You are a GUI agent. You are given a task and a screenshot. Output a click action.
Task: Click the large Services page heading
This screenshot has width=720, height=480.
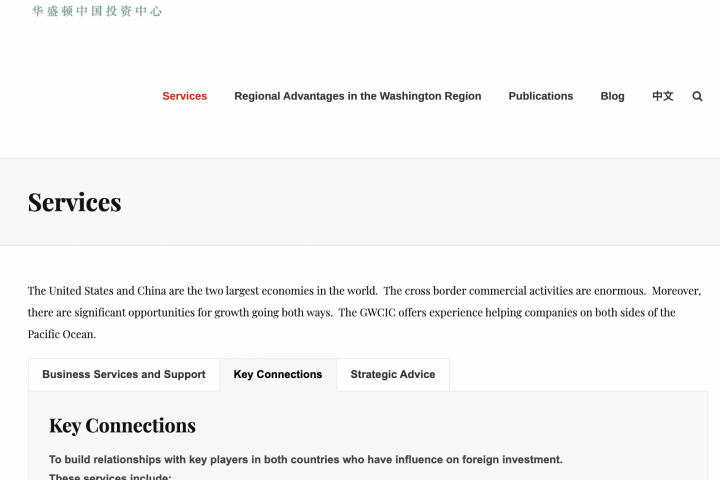(x=75, y=202)
